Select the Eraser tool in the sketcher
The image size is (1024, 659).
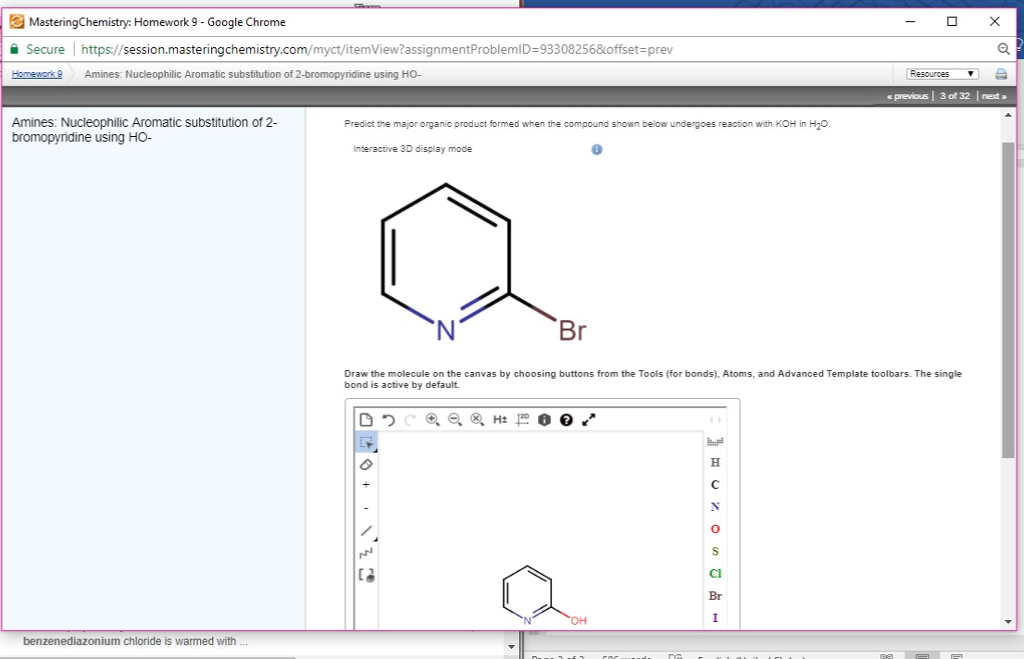(x=366, y=465)
